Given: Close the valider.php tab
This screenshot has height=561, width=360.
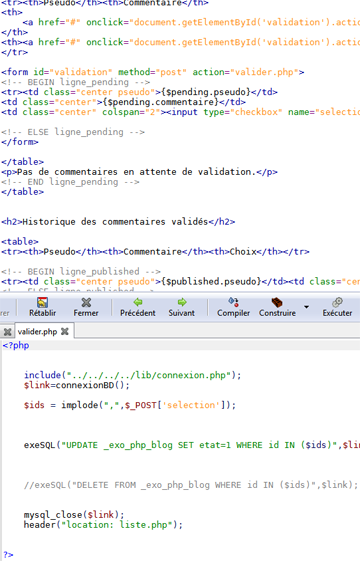Looking at the screenshot, I should (65, 332).
